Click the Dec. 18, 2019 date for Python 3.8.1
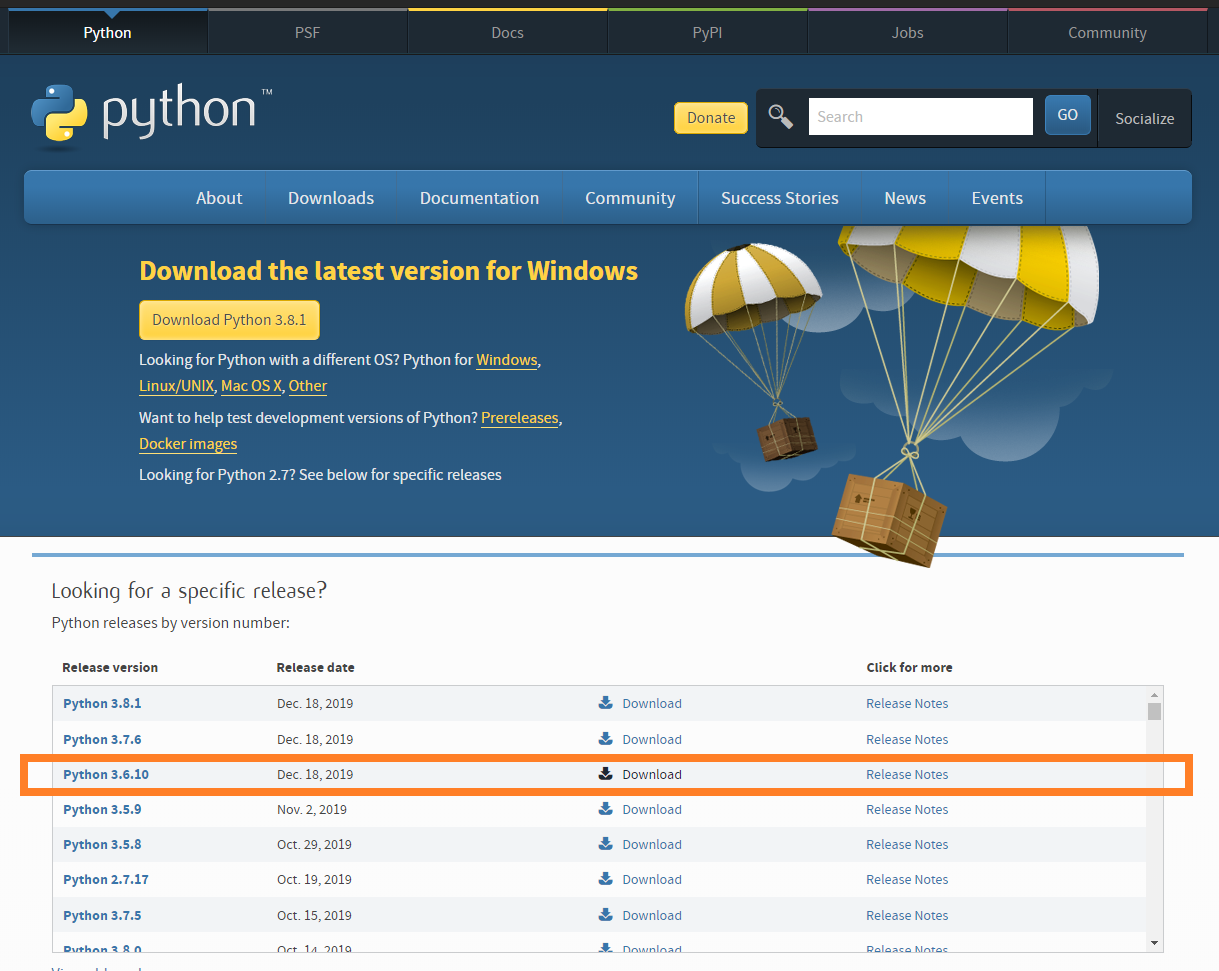 pyautogui.click(x=315, y=703)
